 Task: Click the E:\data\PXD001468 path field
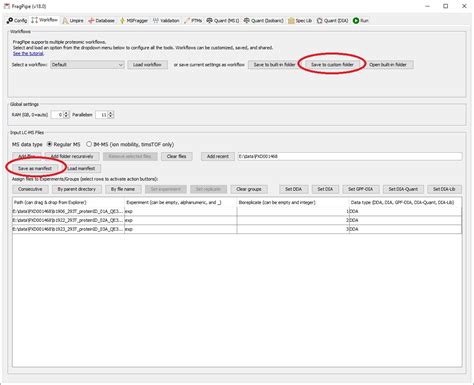click(x=350, y=156)
